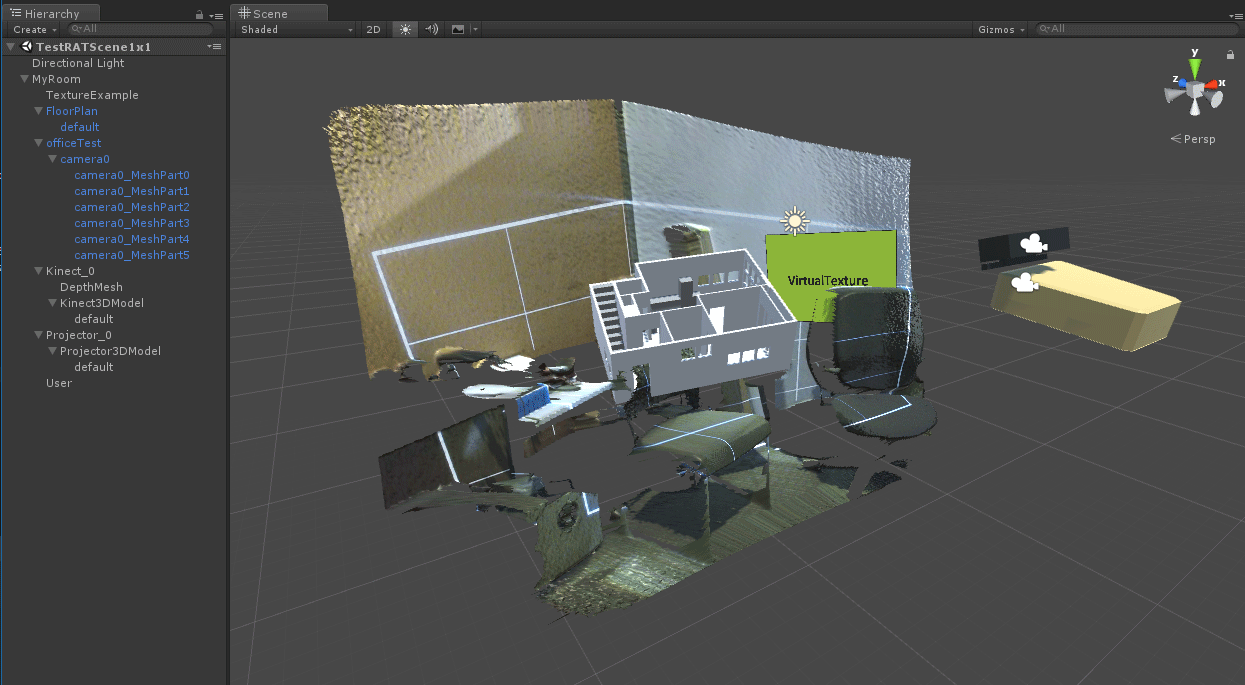Select camera gizmo on yellow projector model
The width and height of the screenshot is (1245, 685).
click(1023, 284)
